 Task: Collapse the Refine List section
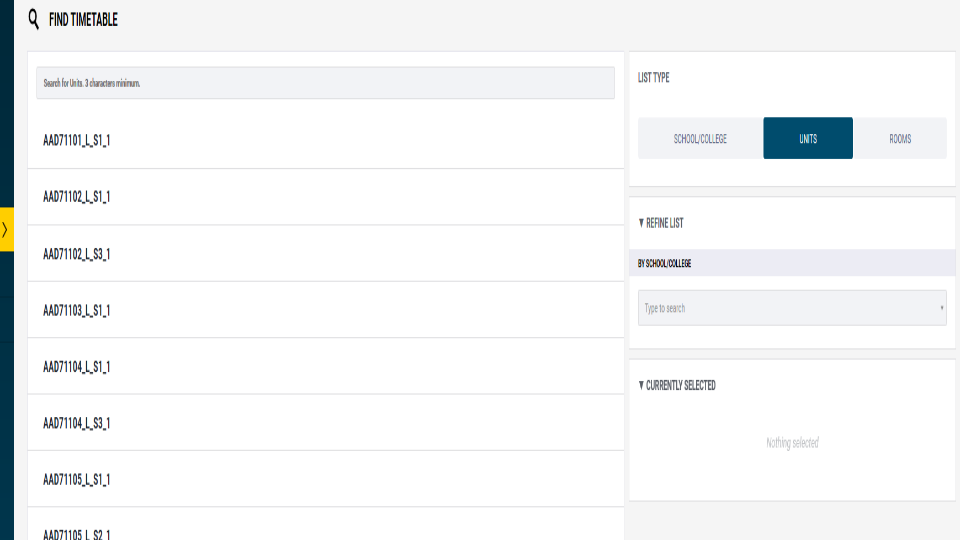point(661,223)
